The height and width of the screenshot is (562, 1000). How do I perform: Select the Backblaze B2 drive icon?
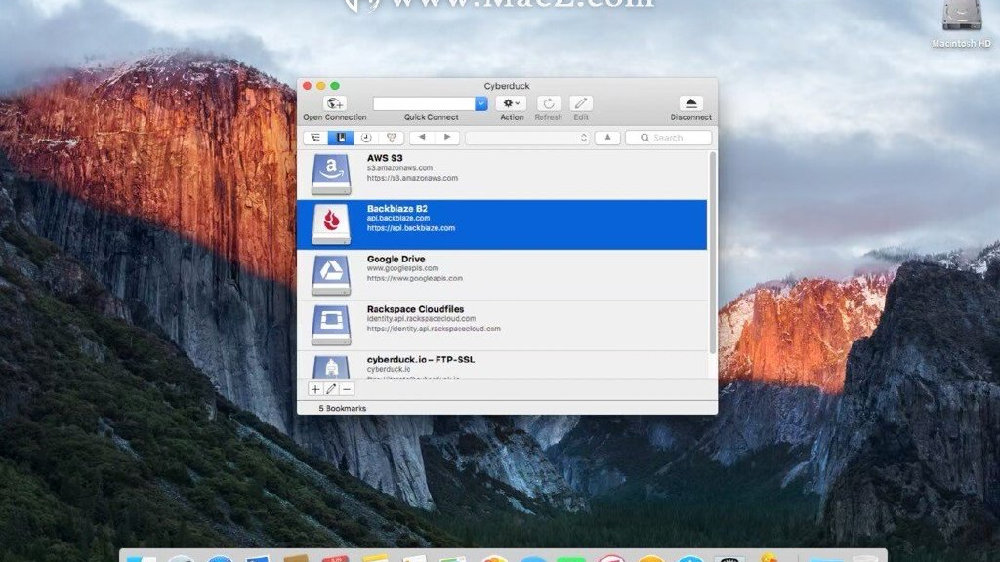coord(331,224)
